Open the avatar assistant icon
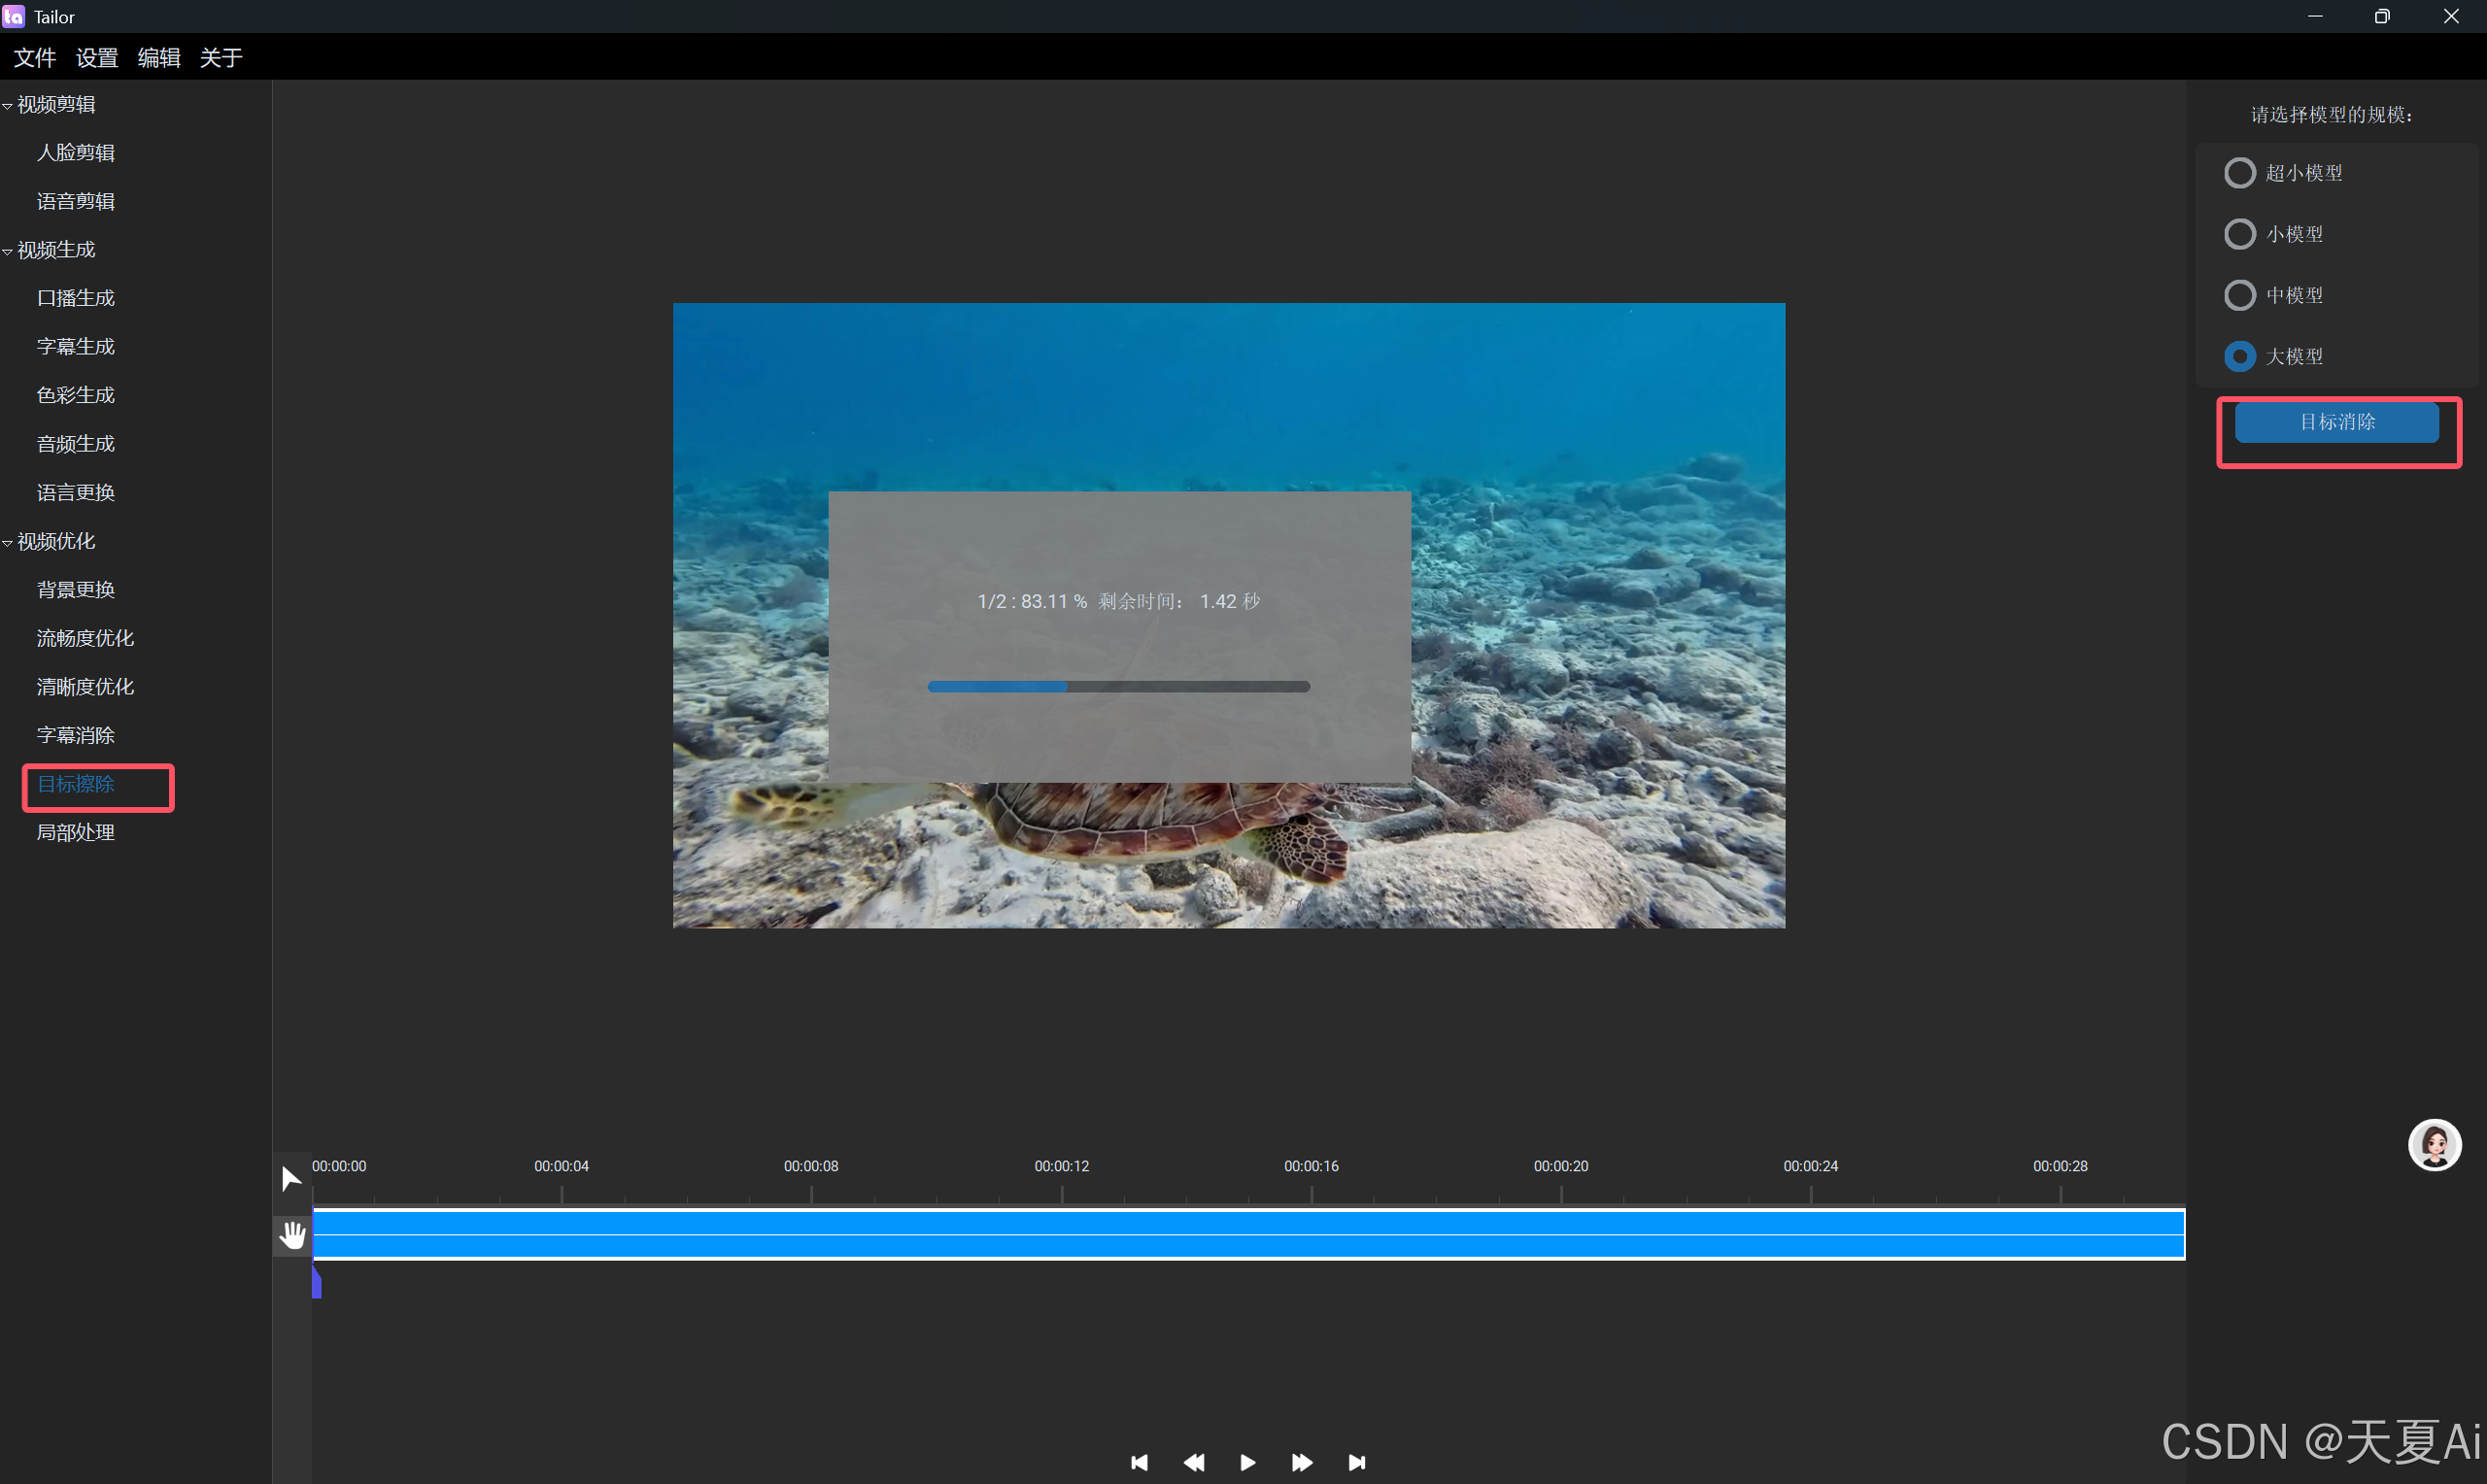Screen dimensions: 2487x1484 [x=2433, y=1145]
